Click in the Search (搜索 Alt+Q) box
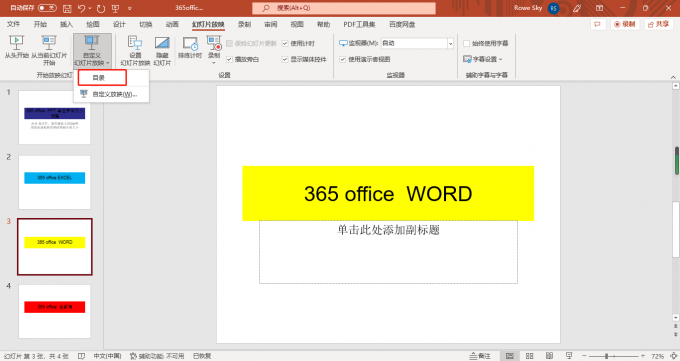Viewport: 680px width, 361px height. coord(344,8)
